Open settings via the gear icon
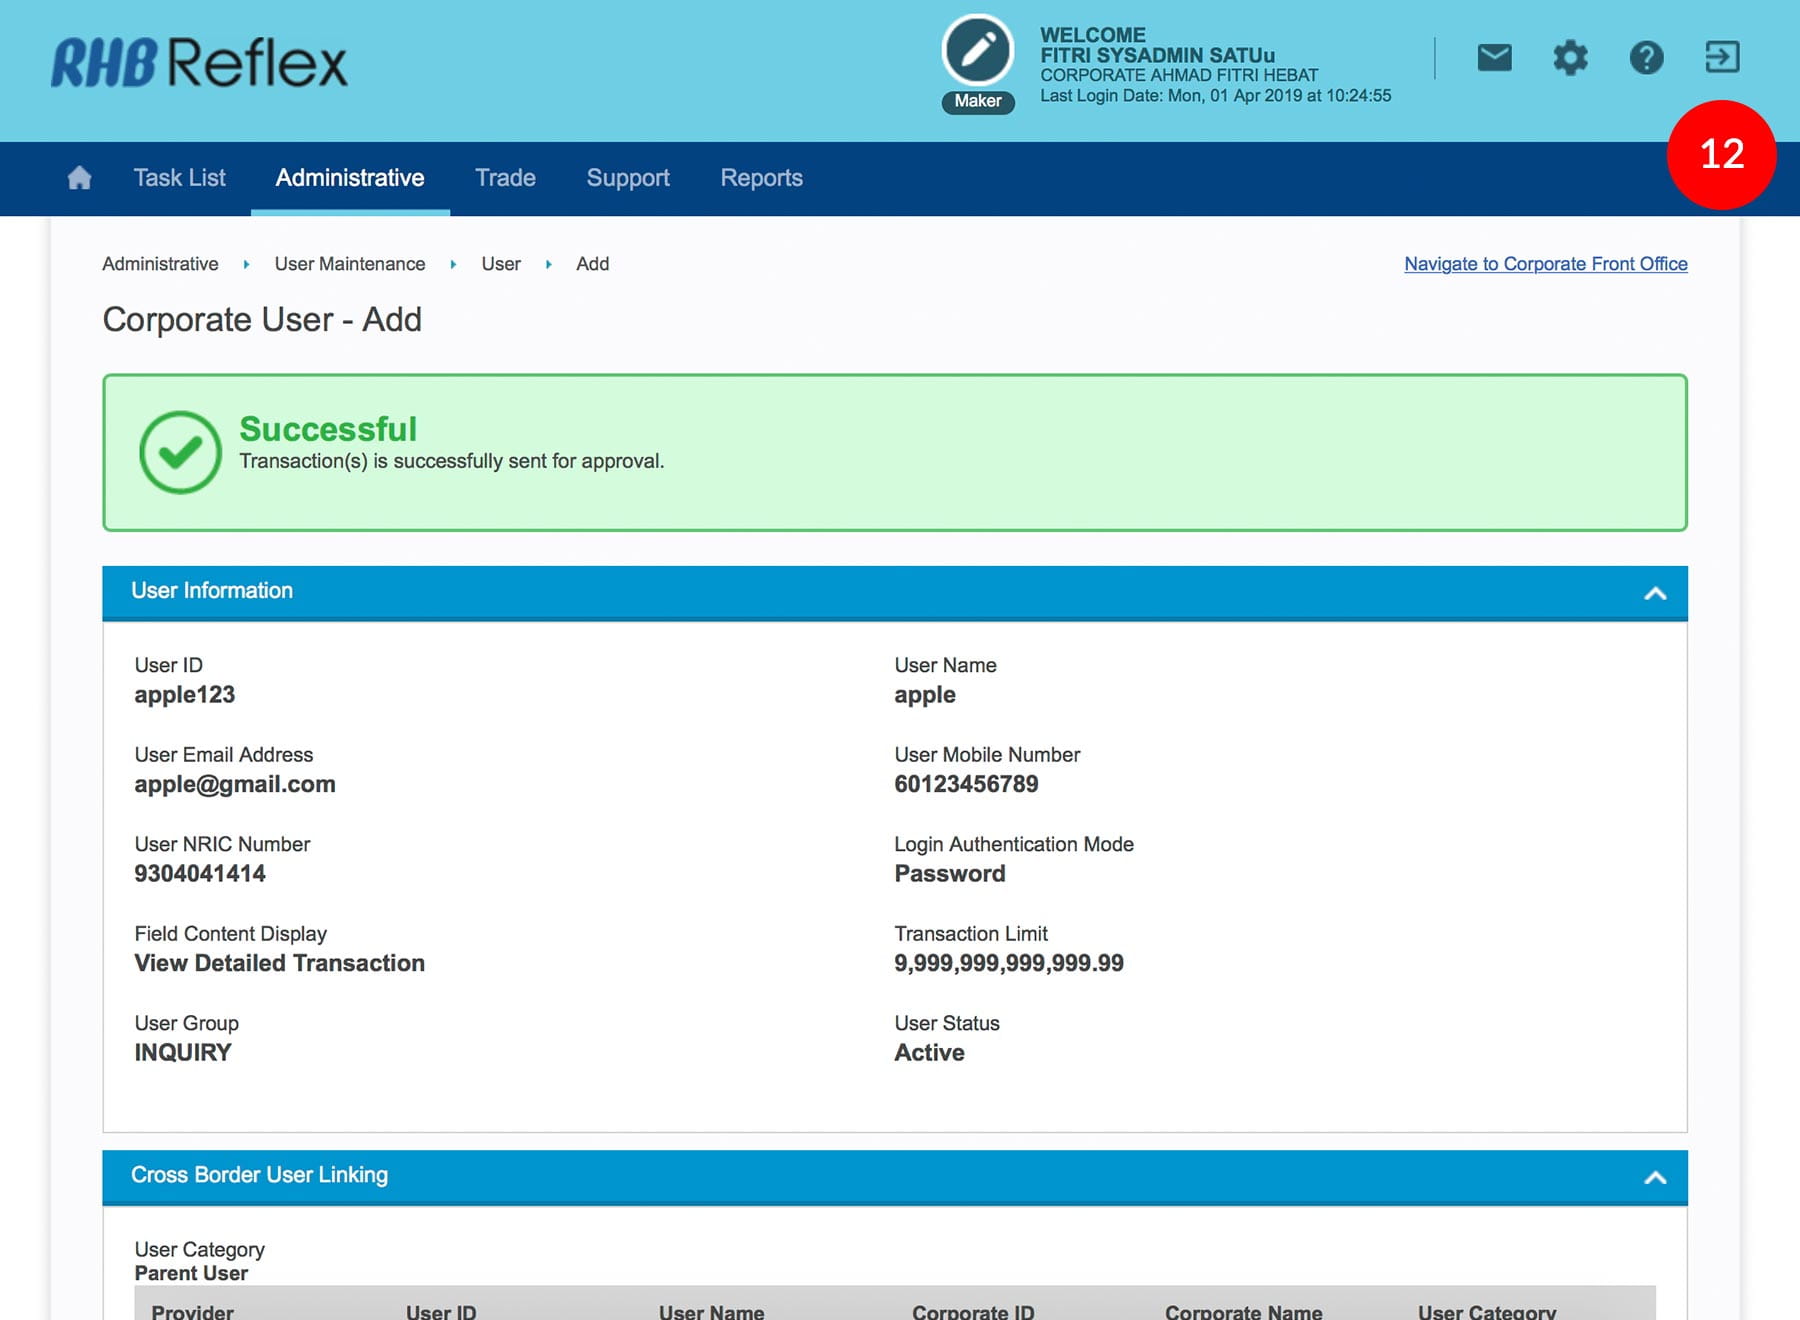 coord(1570,58)
